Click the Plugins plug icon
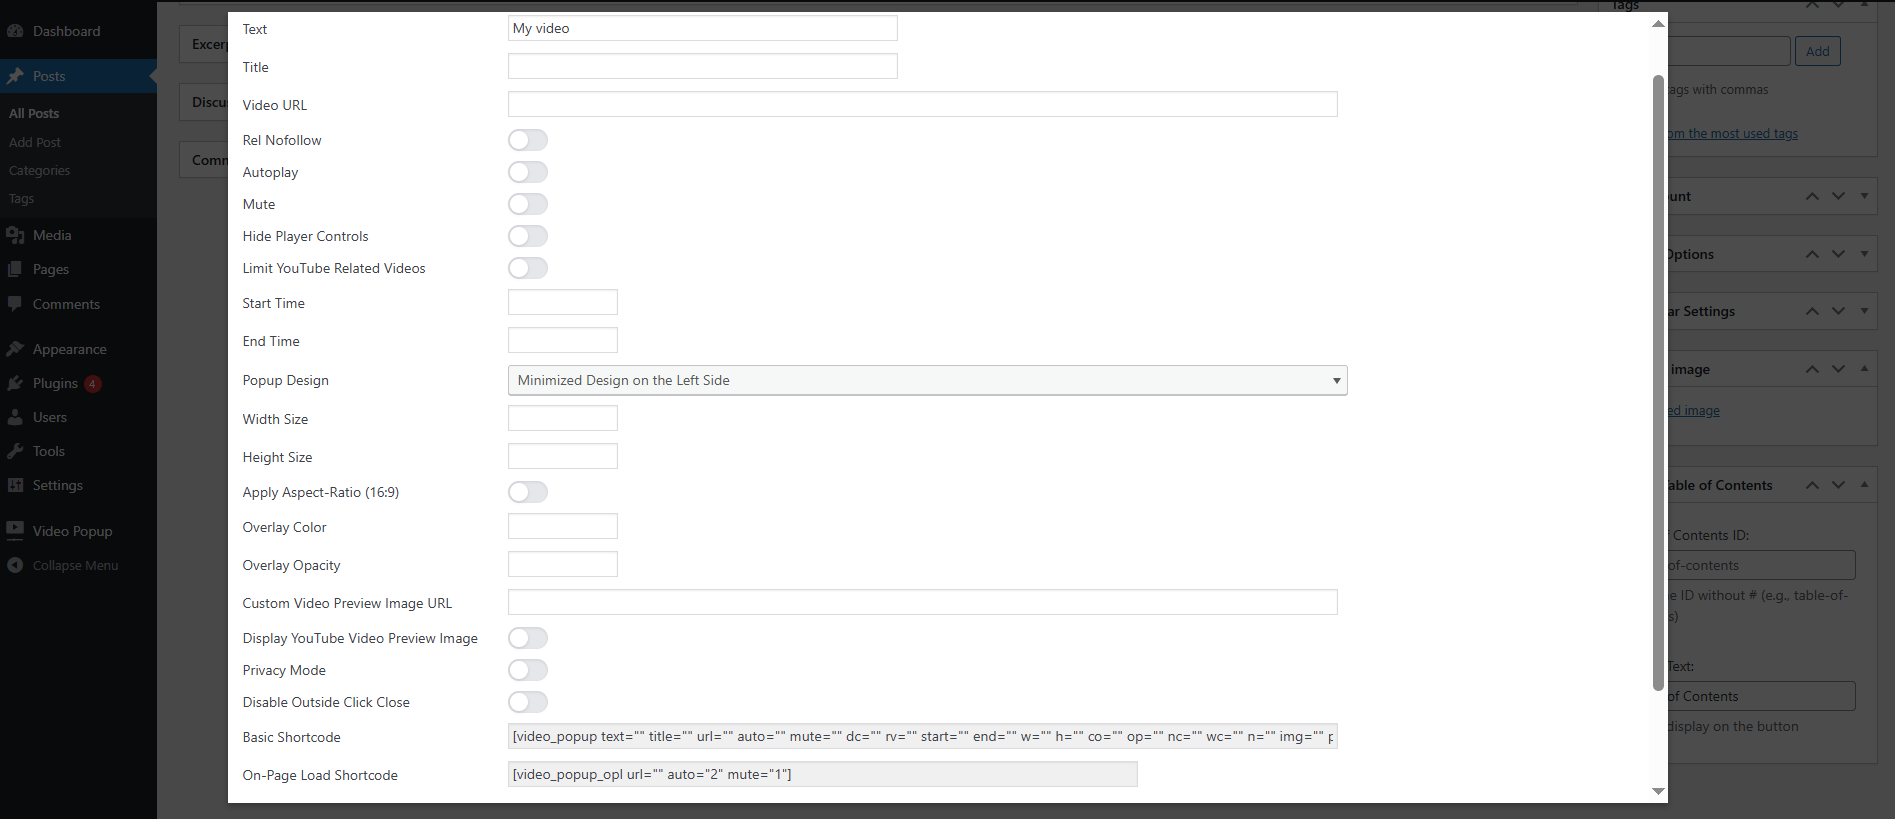 click(15, 383)
